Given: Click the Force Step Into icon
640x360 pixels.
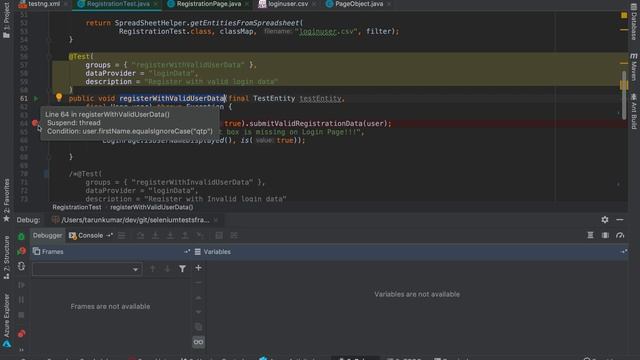Looking at the screenshot, I should coord(170,236).
